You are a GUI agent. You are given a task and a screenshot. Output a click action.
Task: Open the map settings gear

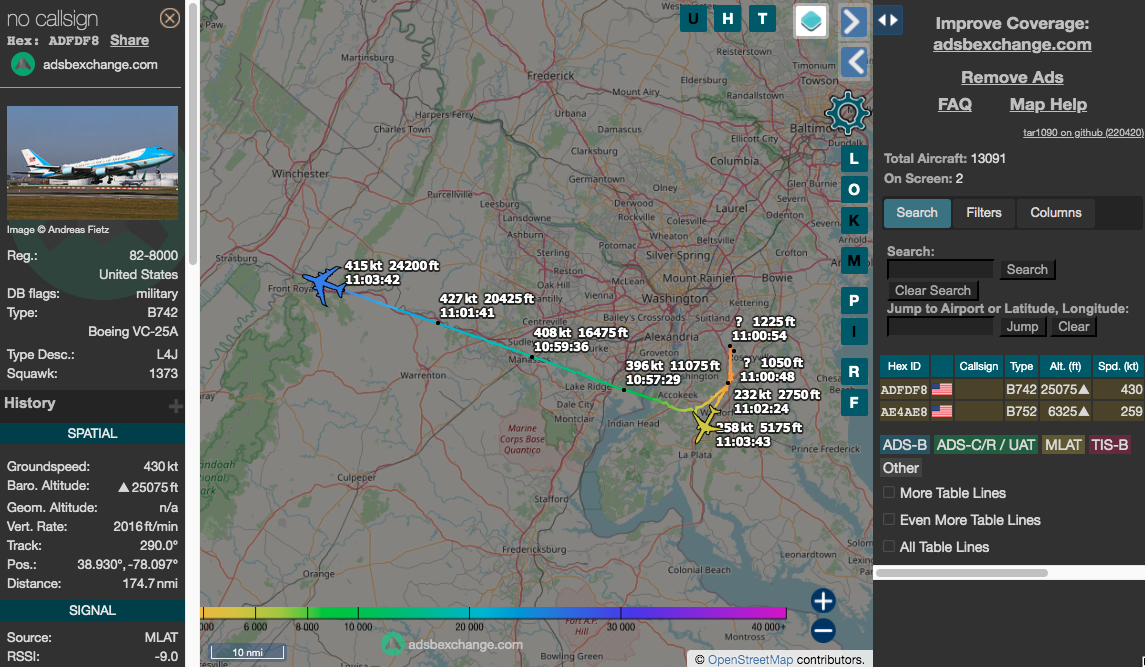click(847, 113)
